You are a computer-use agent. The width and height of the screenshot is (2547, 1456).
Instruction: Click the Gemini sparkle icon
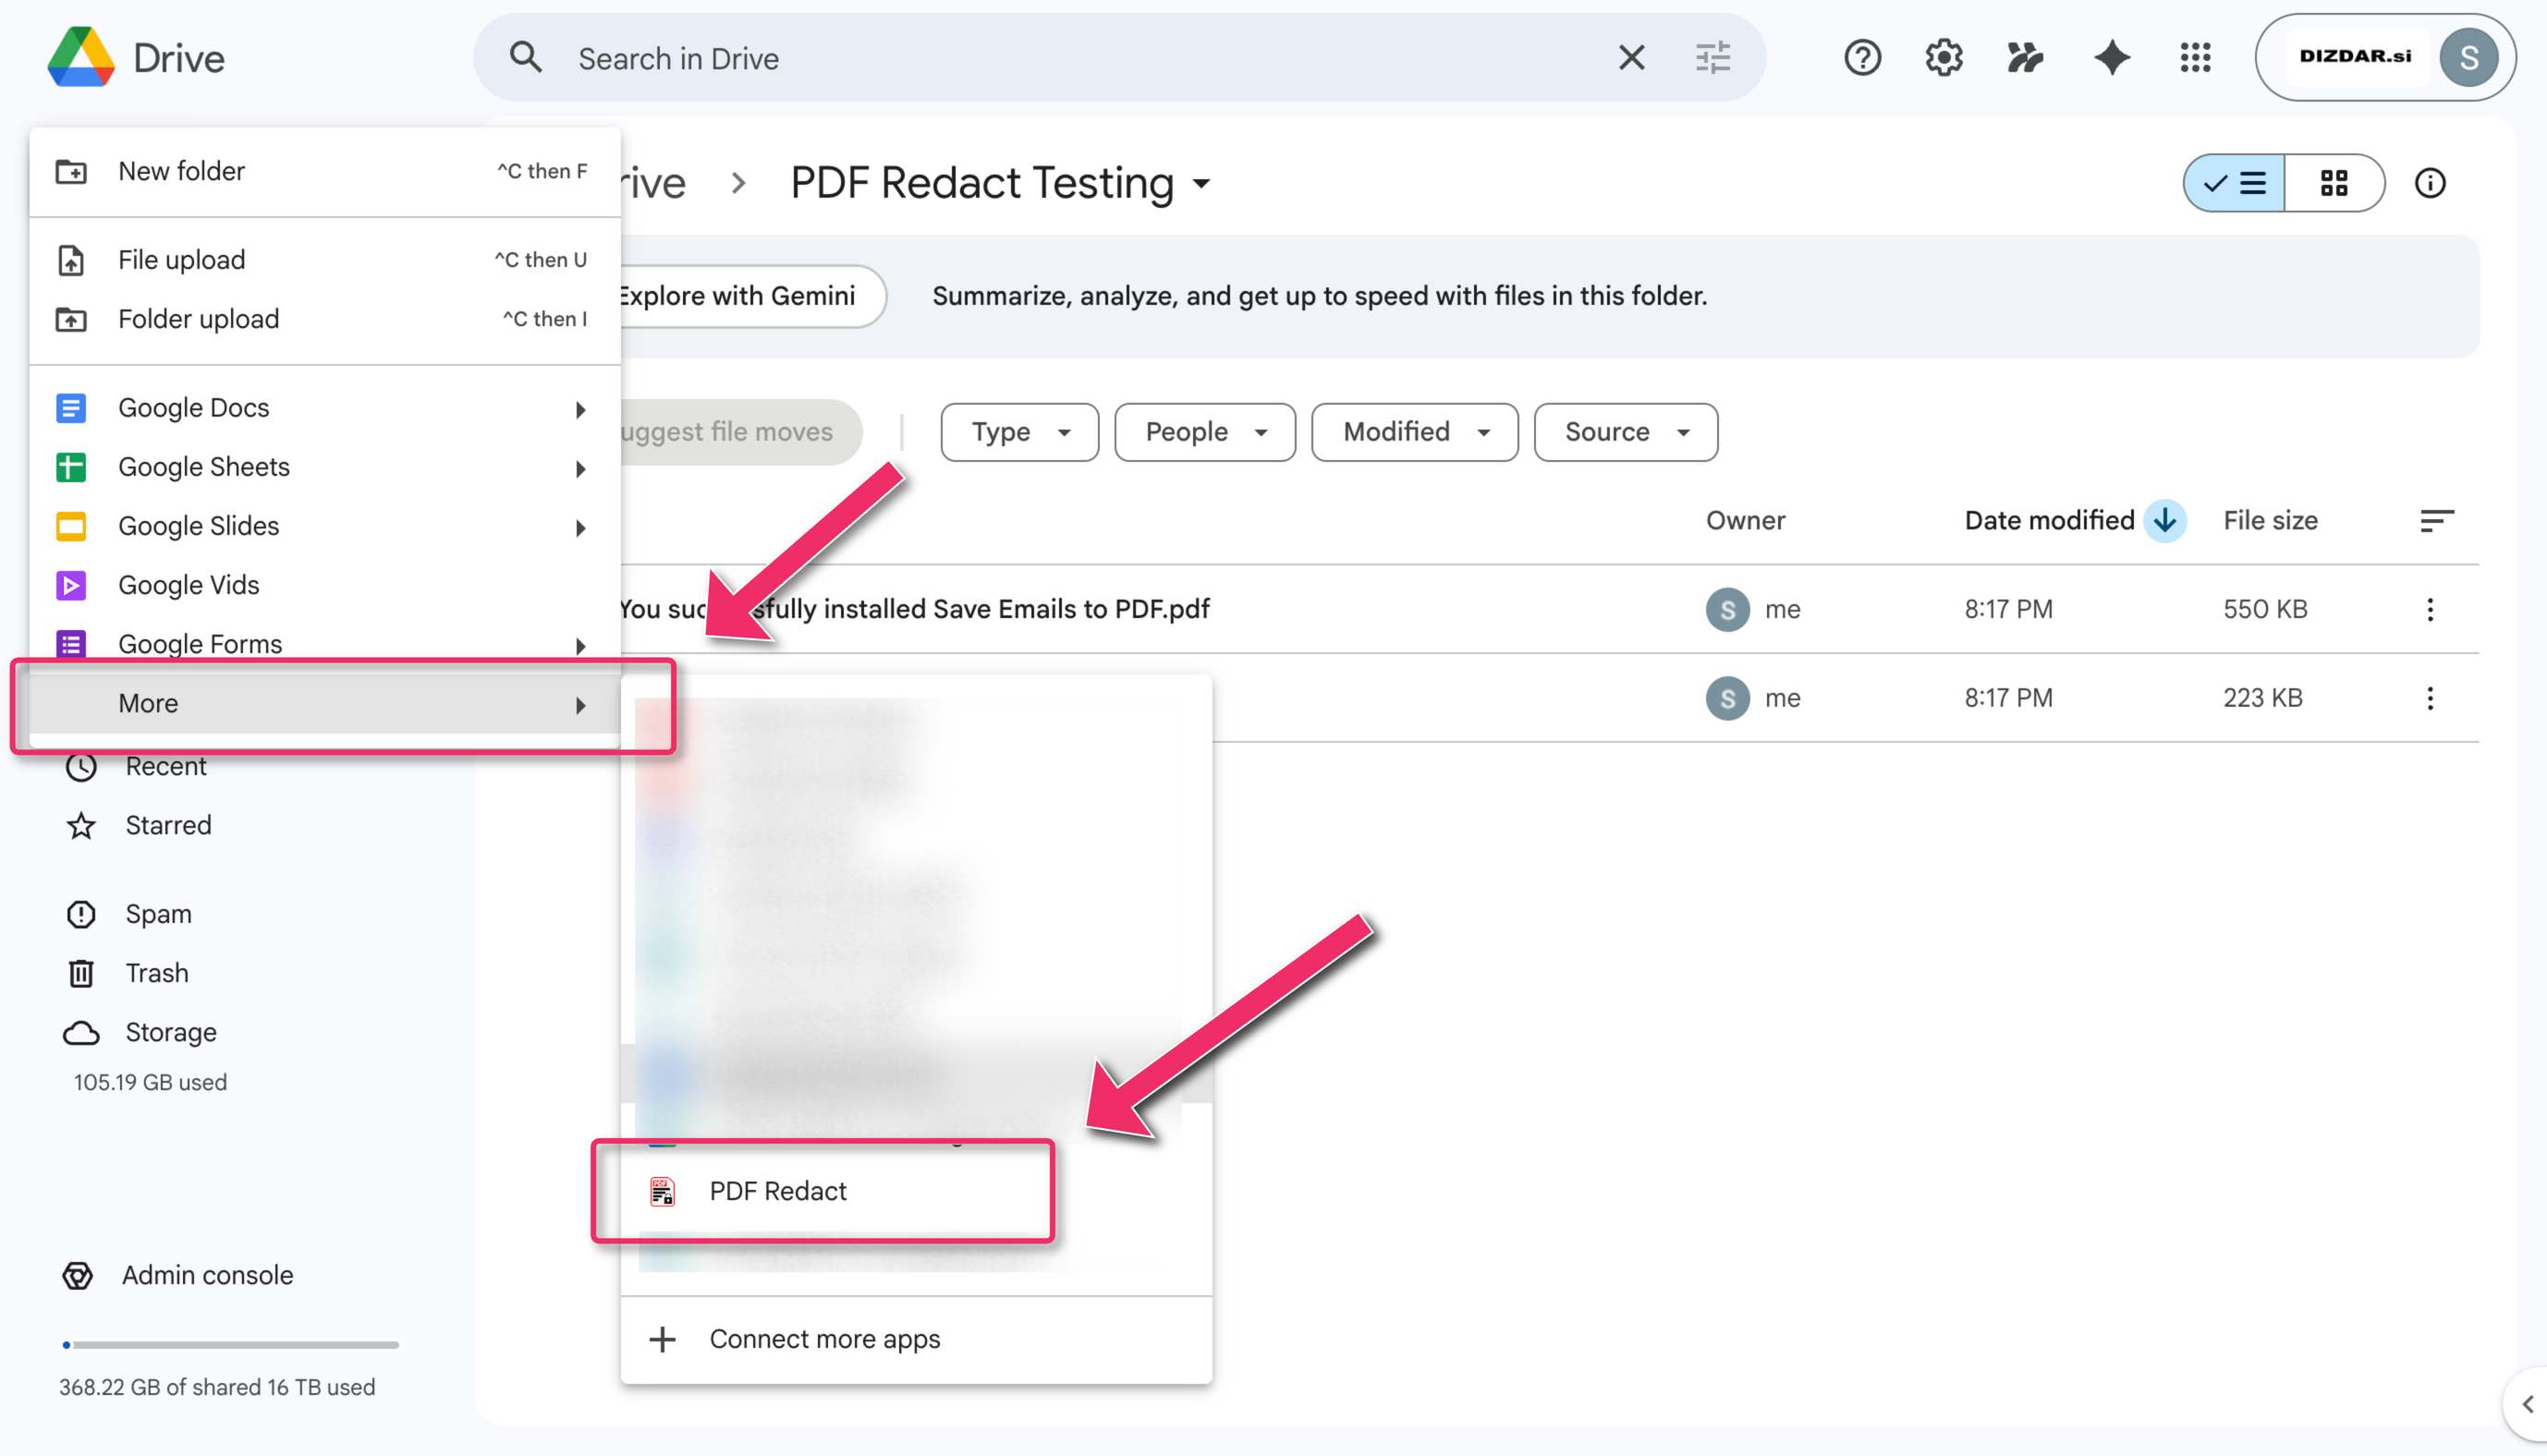tap(2111, 58)
